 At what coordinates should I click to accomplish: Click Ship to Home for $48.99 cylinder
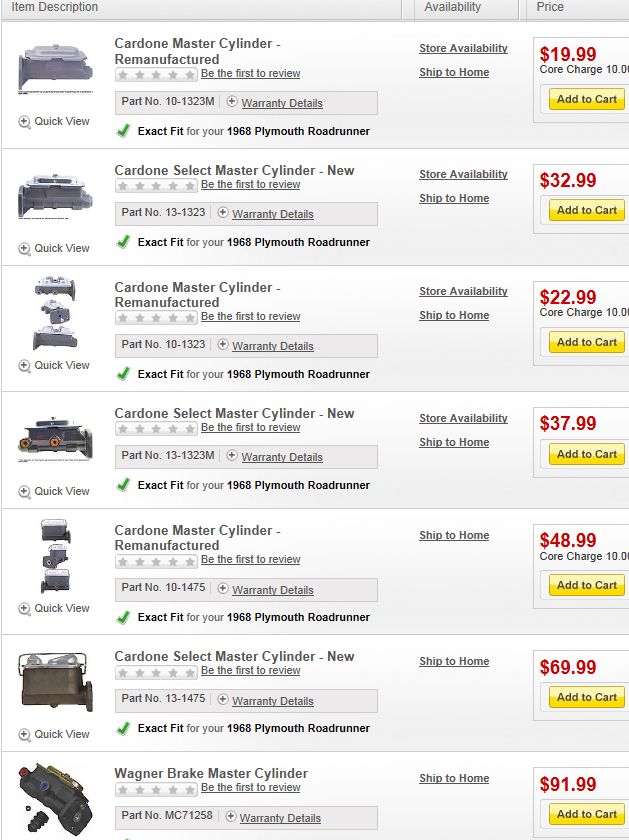tap(454, 535)
